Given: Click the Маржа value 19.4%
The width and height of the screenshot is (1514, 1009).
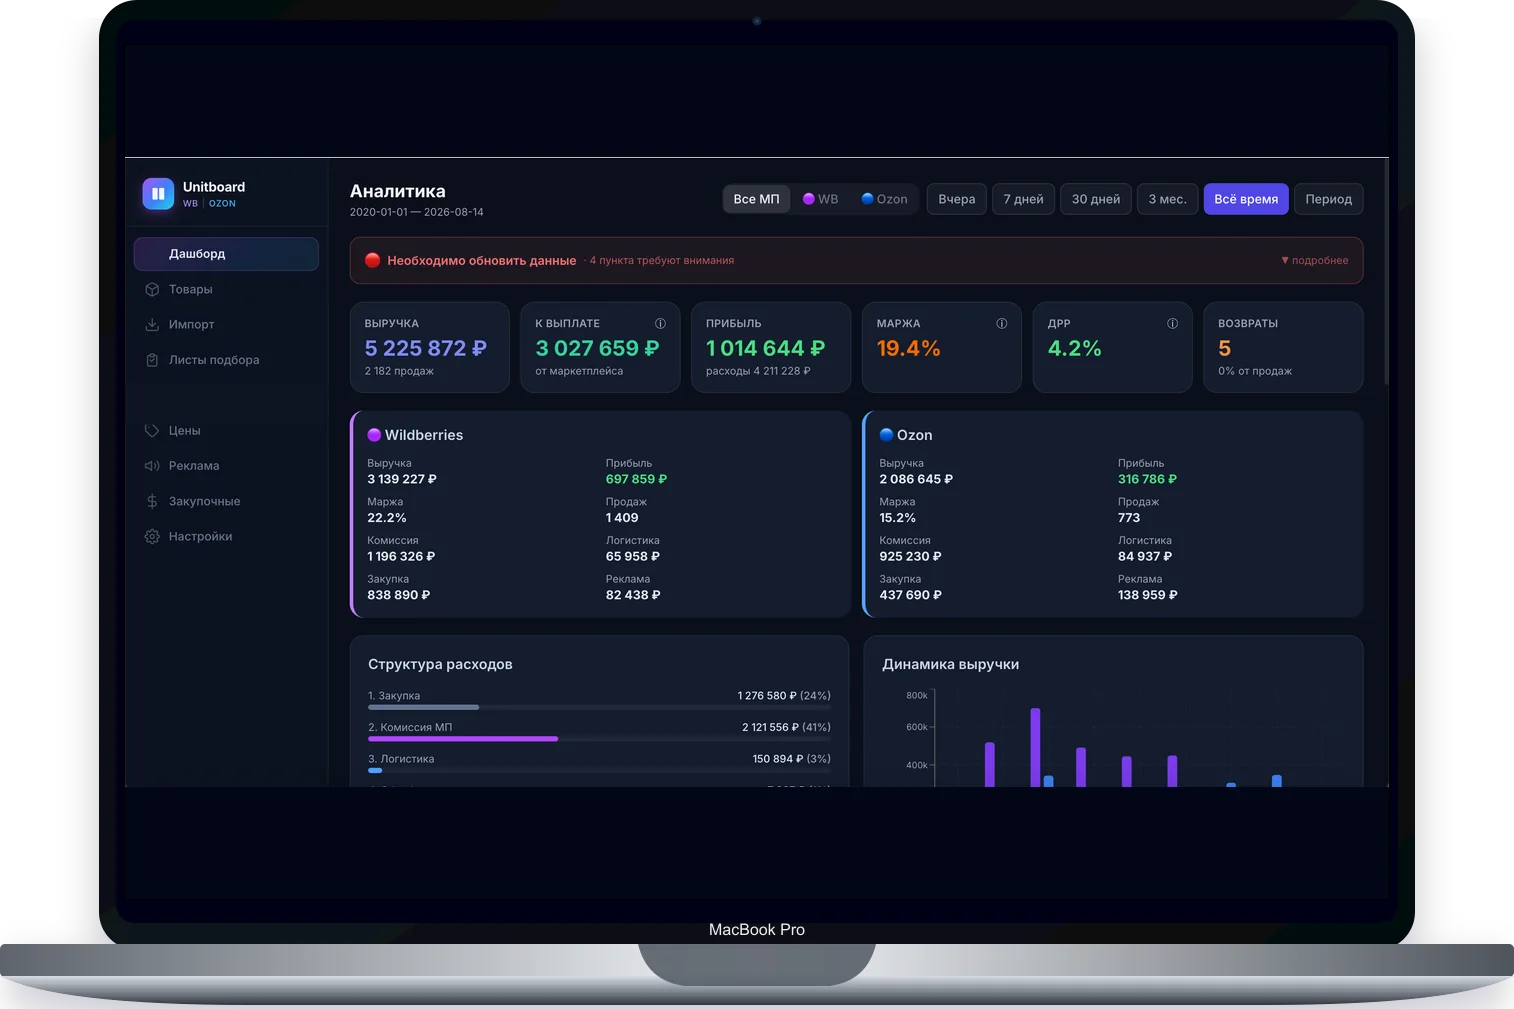Looking at the screenshot, I should [x=908, y=348].
